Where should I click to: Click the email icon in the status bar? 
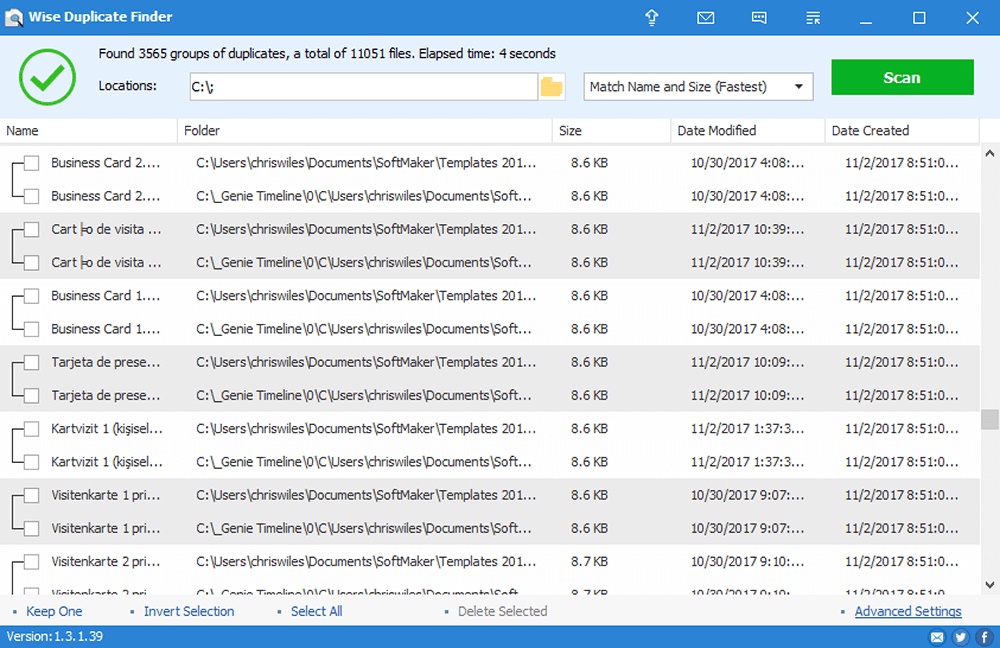pyautogui.click(x=937, y=637)
